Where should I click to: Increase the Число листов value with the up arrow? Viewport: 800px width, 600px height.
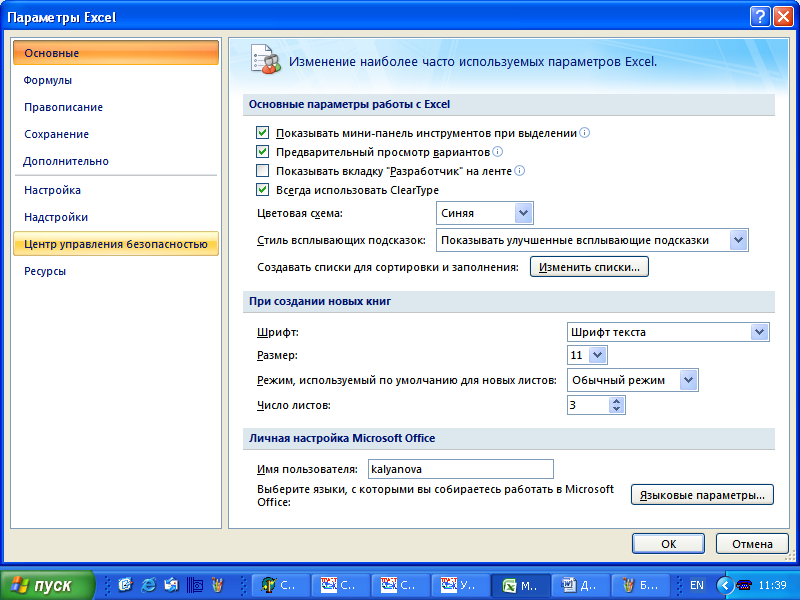tap(616, 401)
